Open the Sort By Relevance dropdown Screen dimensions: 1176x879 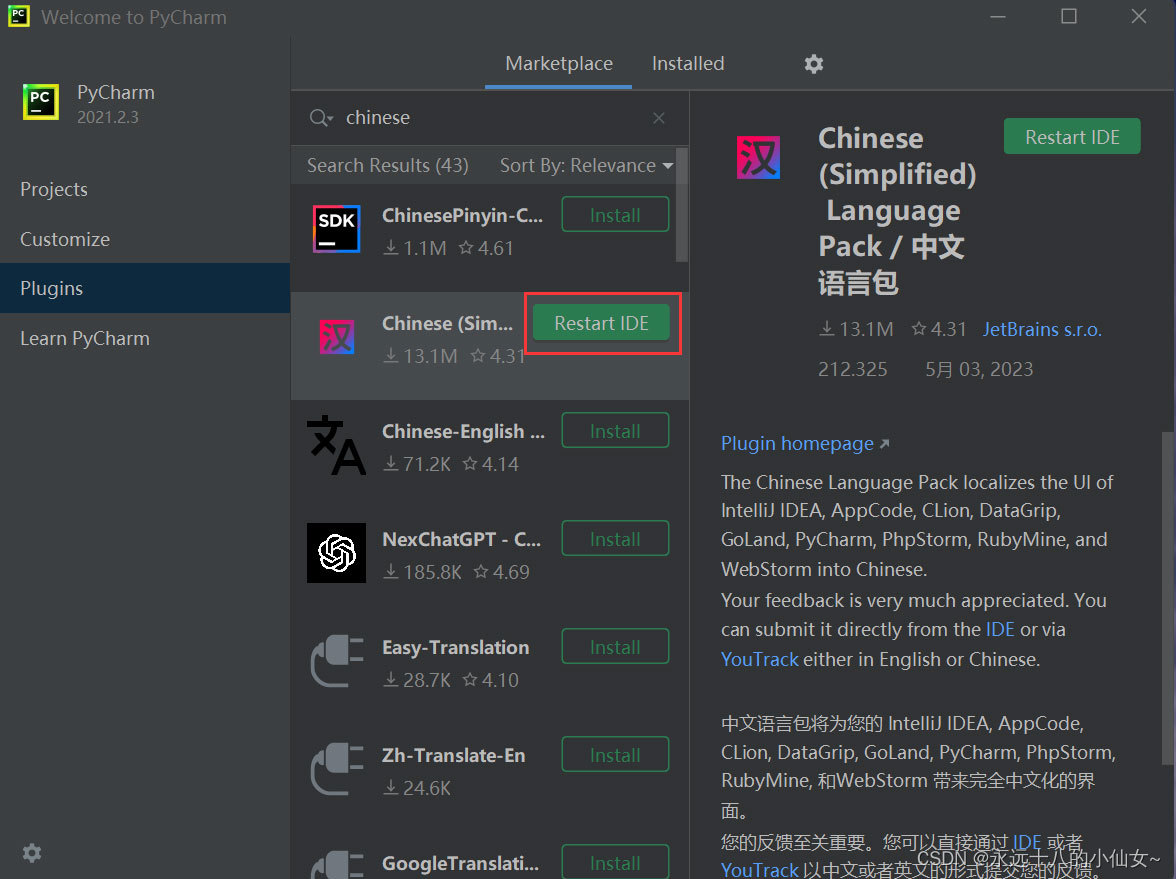[585, 166]
